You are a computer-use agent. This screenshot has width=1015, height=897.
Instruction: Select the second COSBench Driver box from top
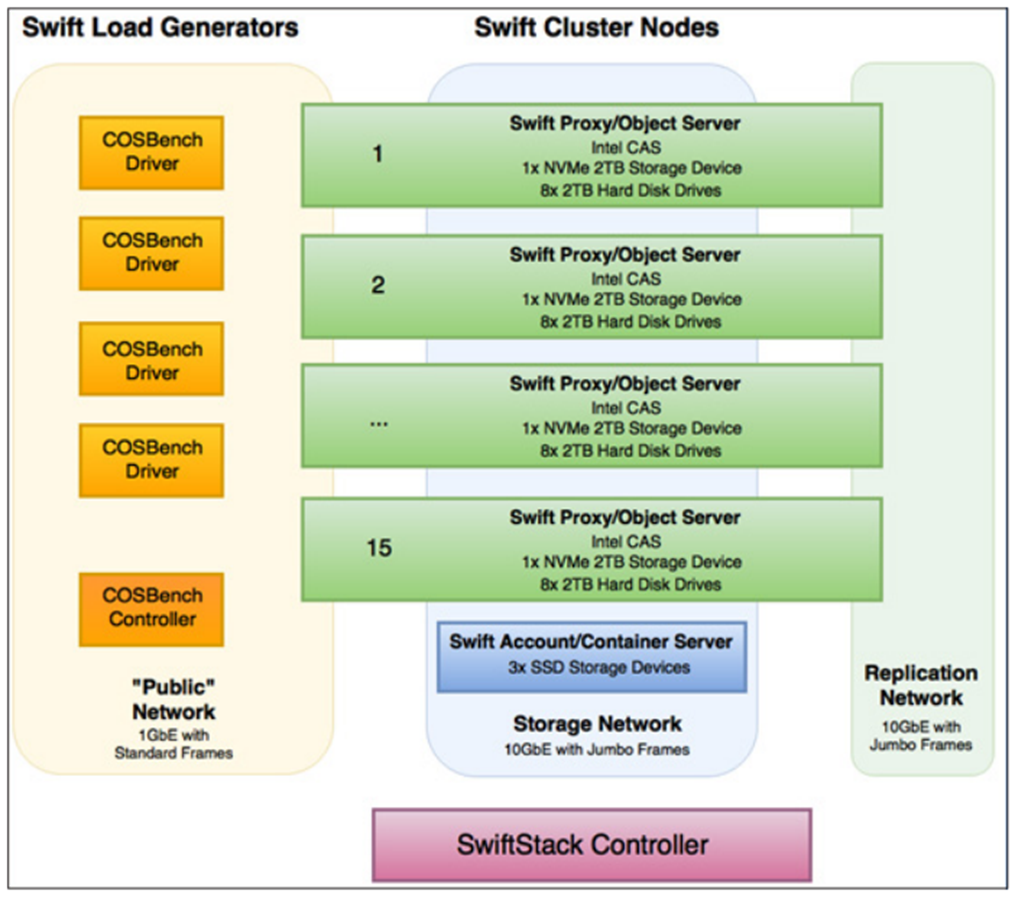pos(151,253)
